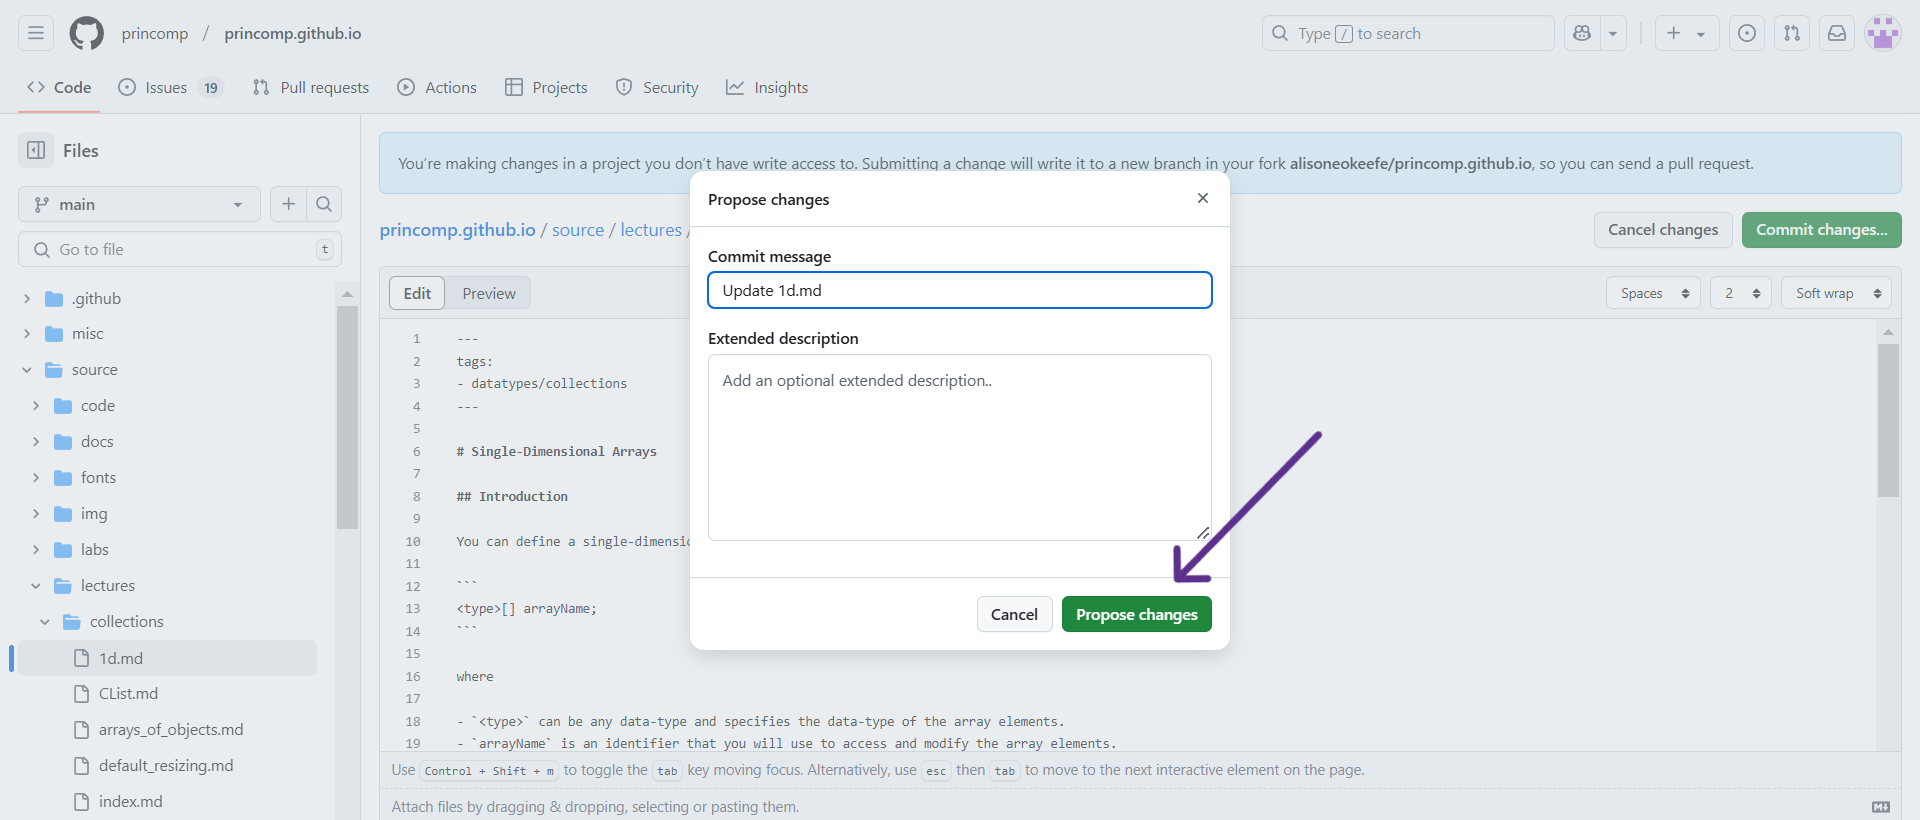This screenshot has width=1920, height=820.
Task: Collapse the lectures folder
Action: [x=36, y=586]
